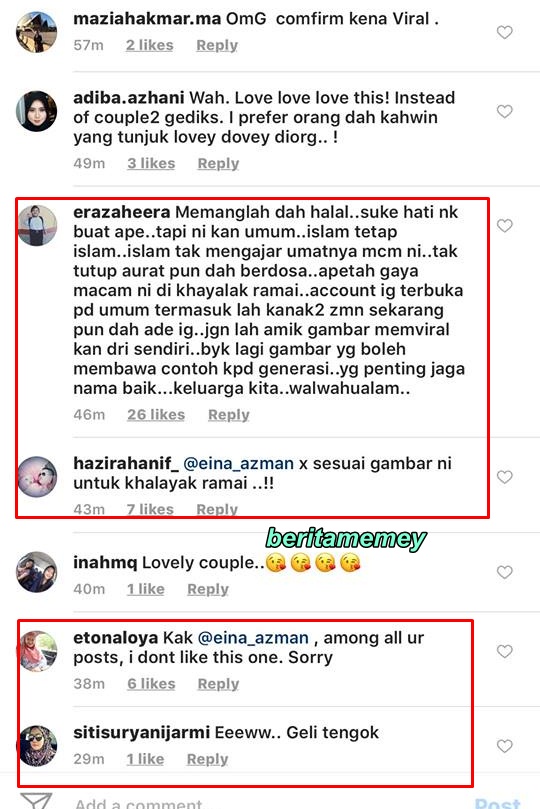
Task: Tap heart beside etonaloya's comment
Action: click(504, 651)
